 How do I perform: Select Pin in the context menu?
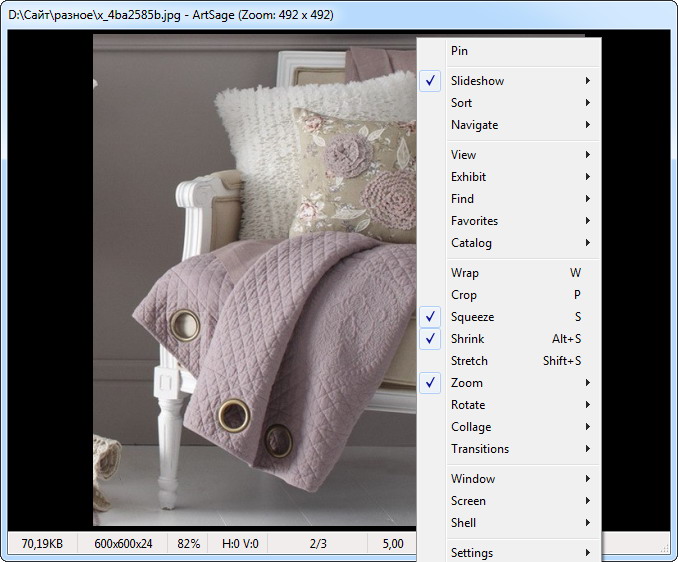[x=509, y=51]
